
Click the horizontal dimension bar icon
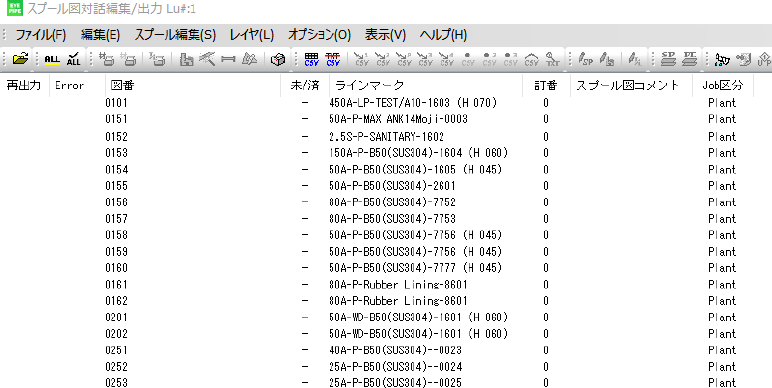228,60
